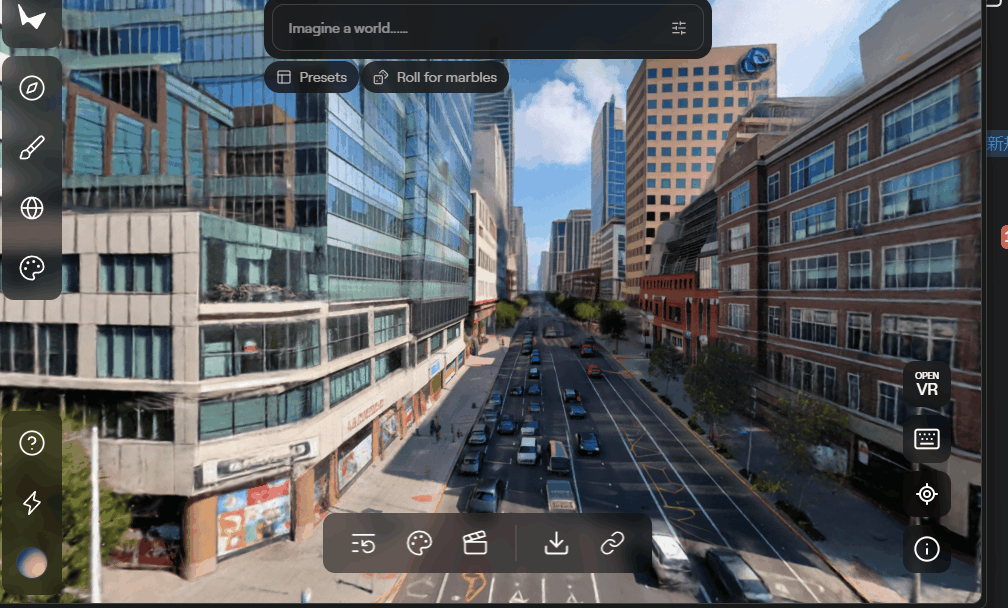Expand prompt settings with the sliders icon
This screenshot has height=608, width=1008.
(x=679, y=28)
